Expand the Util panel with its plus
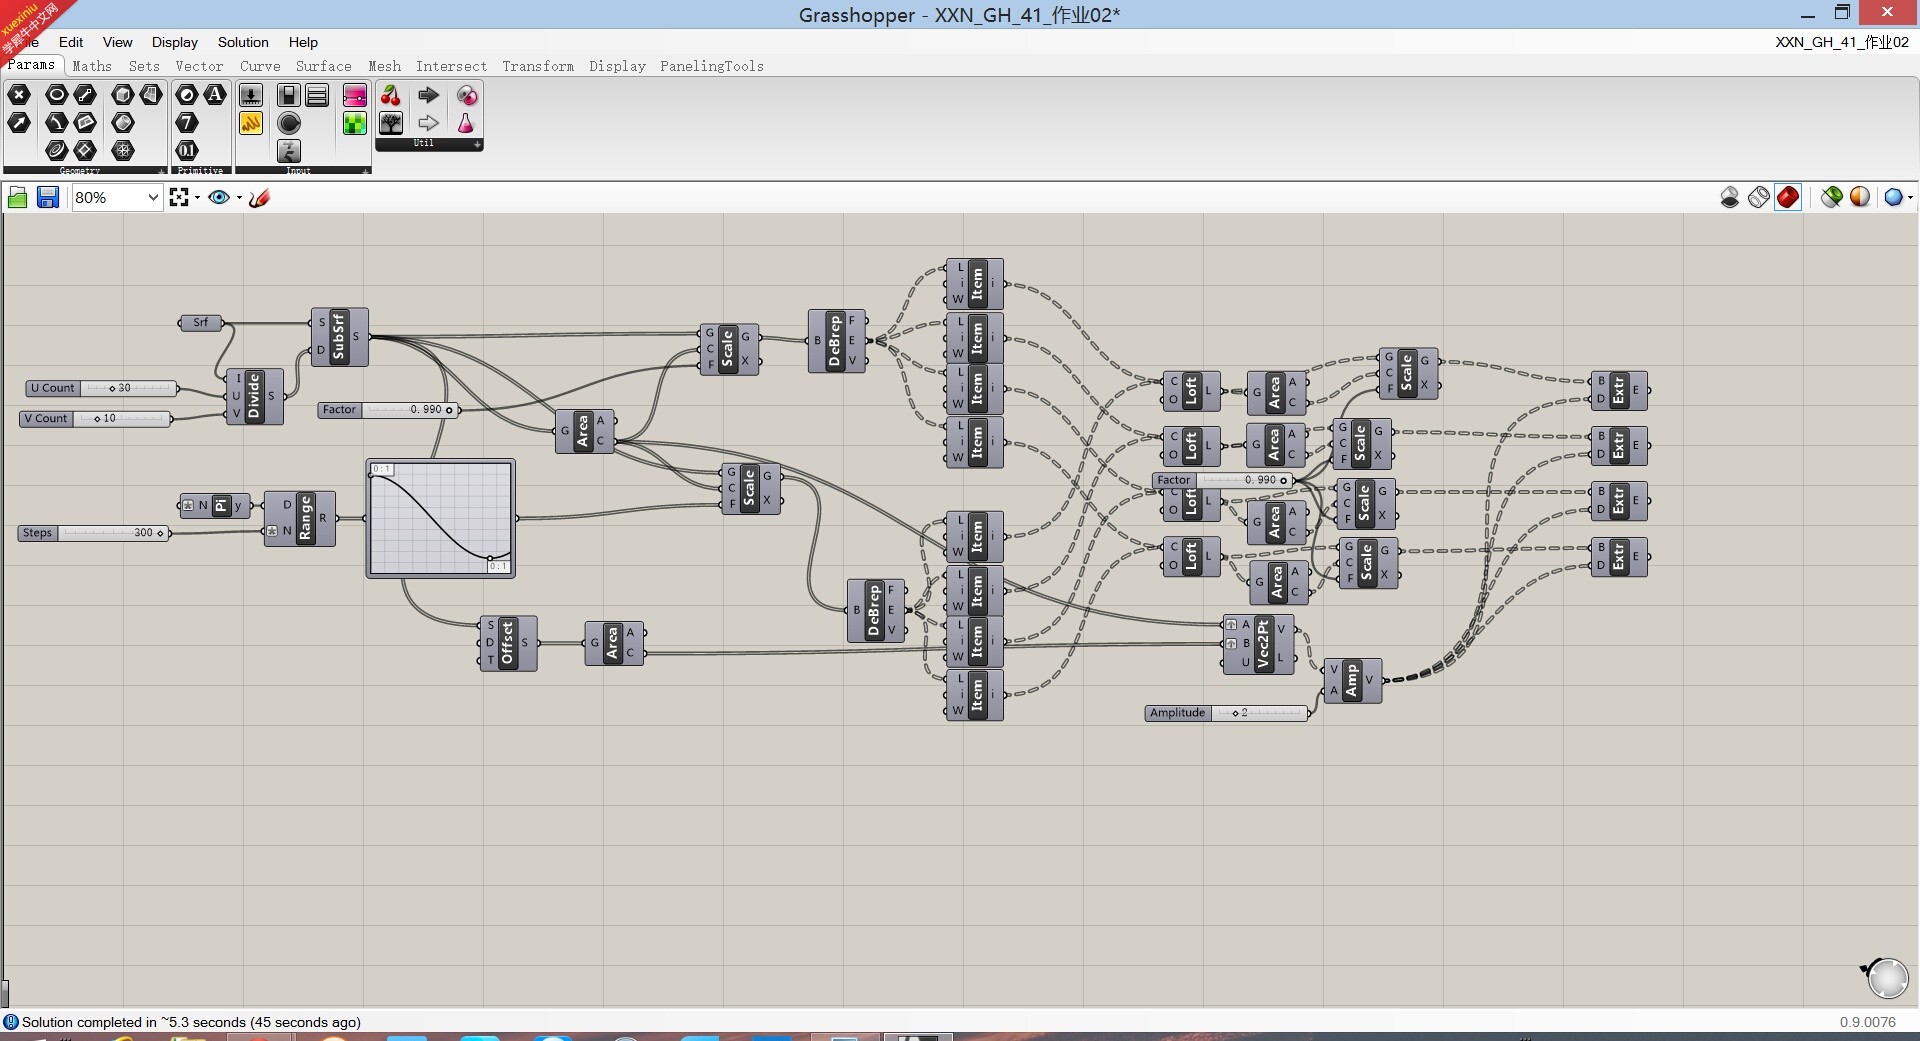1920x1041 pixels. [477, 144]
